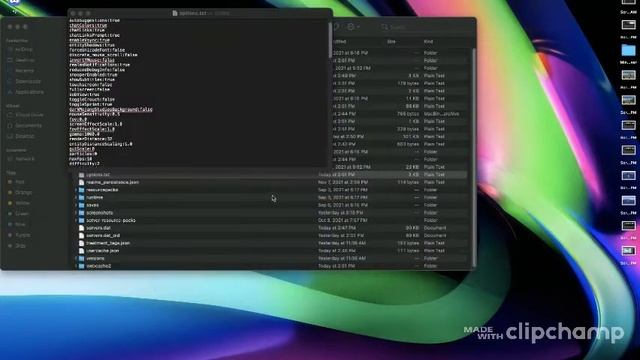Expand the server-resource-packs disclosure triangle

click(76, 220)
